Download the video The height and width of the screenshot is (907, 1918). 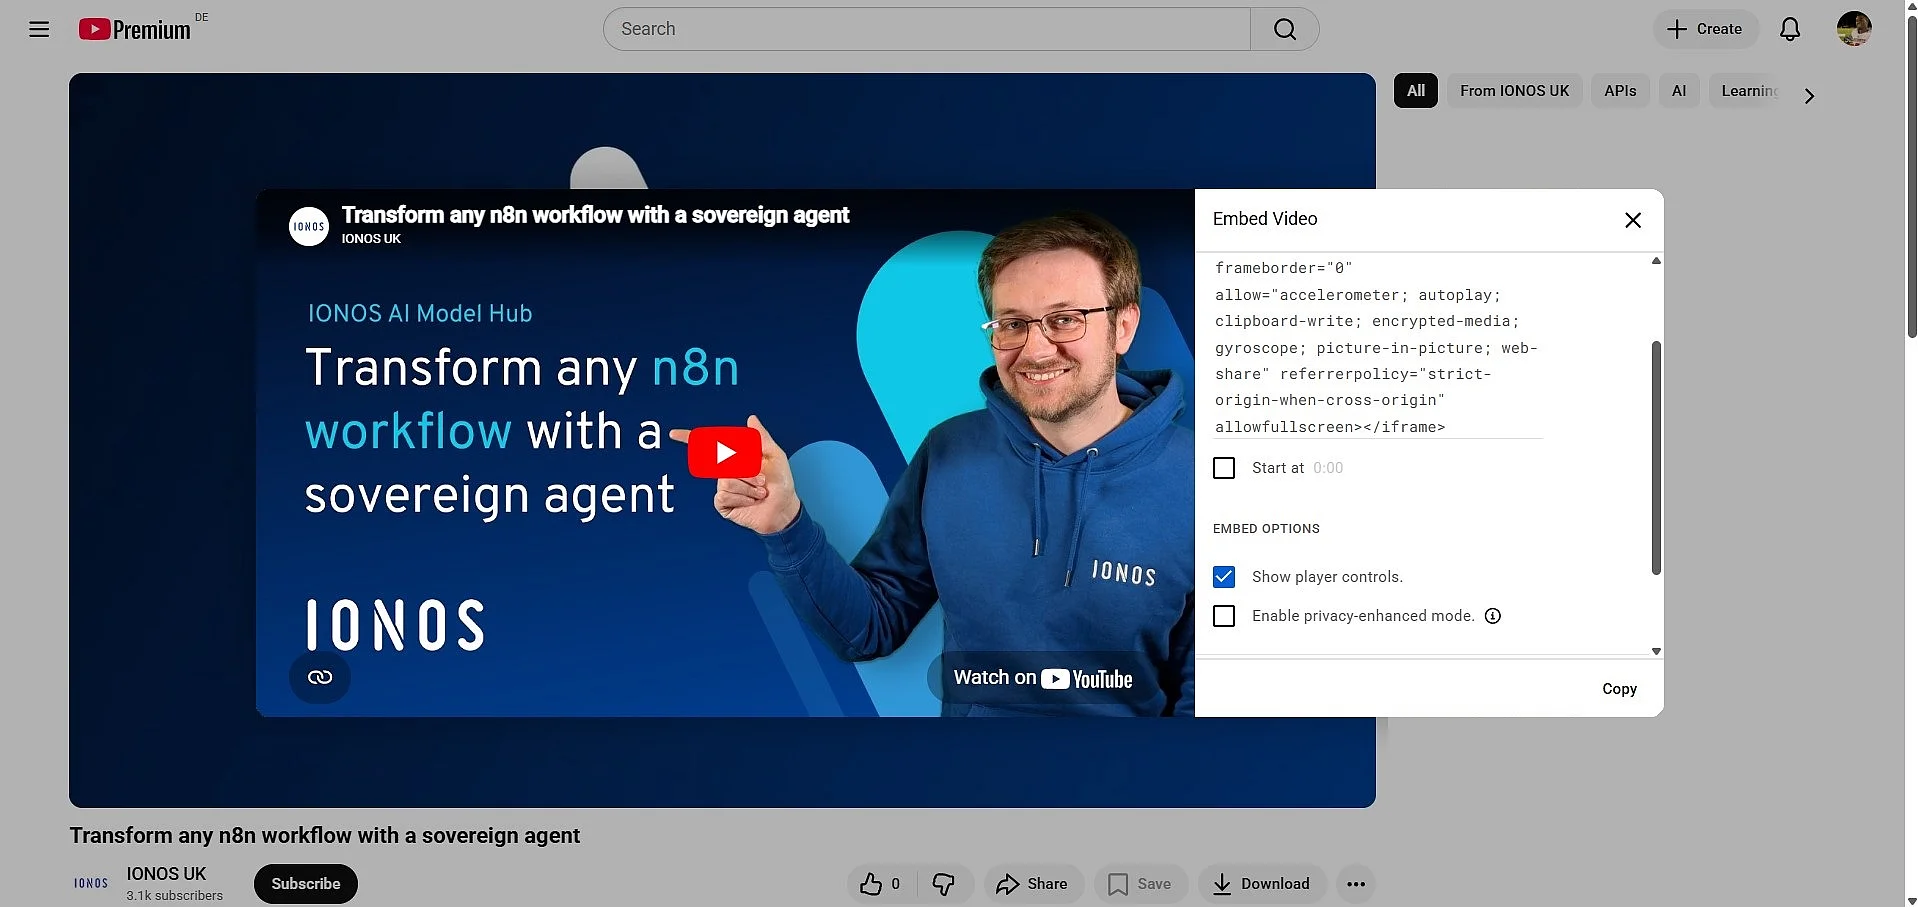1262,884
